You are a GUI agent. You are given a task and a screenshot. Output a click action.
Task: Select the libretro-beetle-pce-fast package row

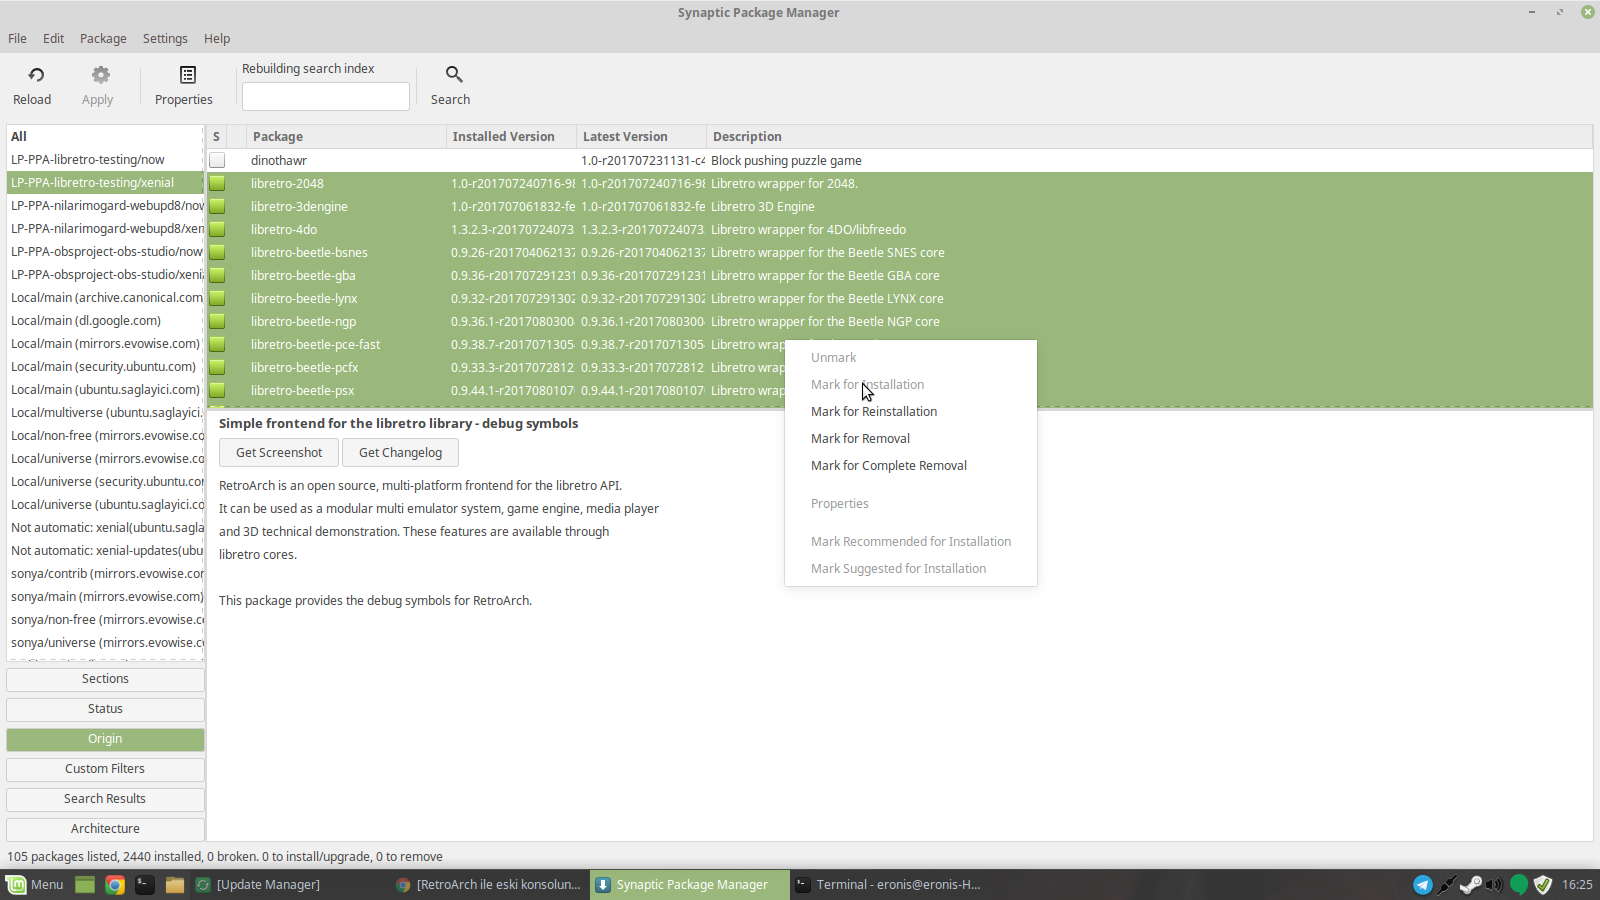point(495,344)
